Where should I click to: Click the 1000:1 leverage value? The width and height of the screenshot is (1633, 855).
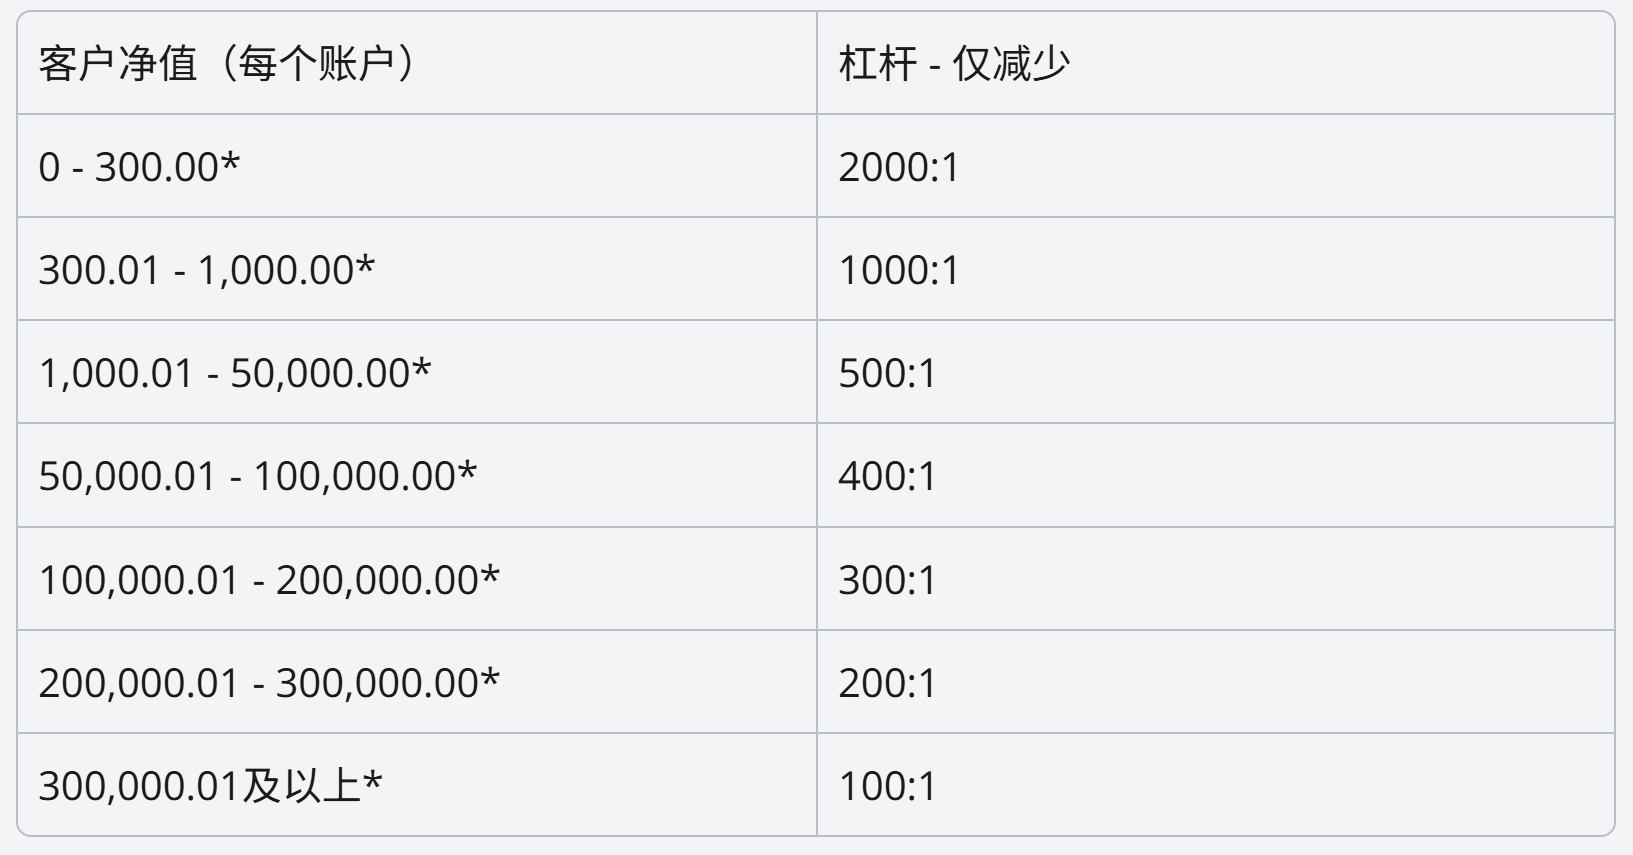coord(898,270)
